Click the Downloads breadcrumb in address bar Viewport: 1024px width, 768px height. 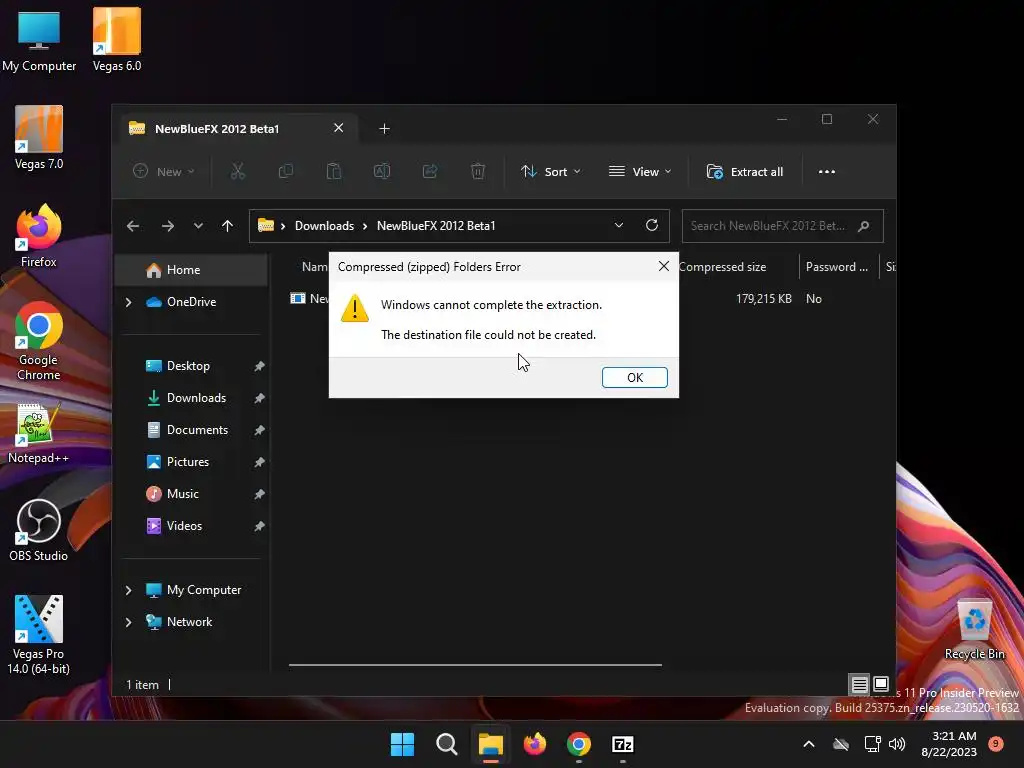(324, 226)
